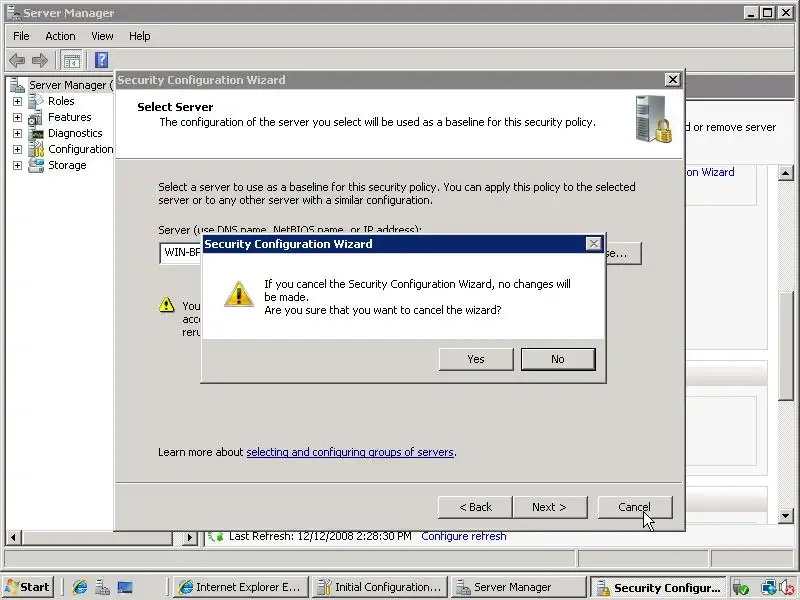Click the first system tray icon with the green check
800x600 pixels.
point(740,588)
